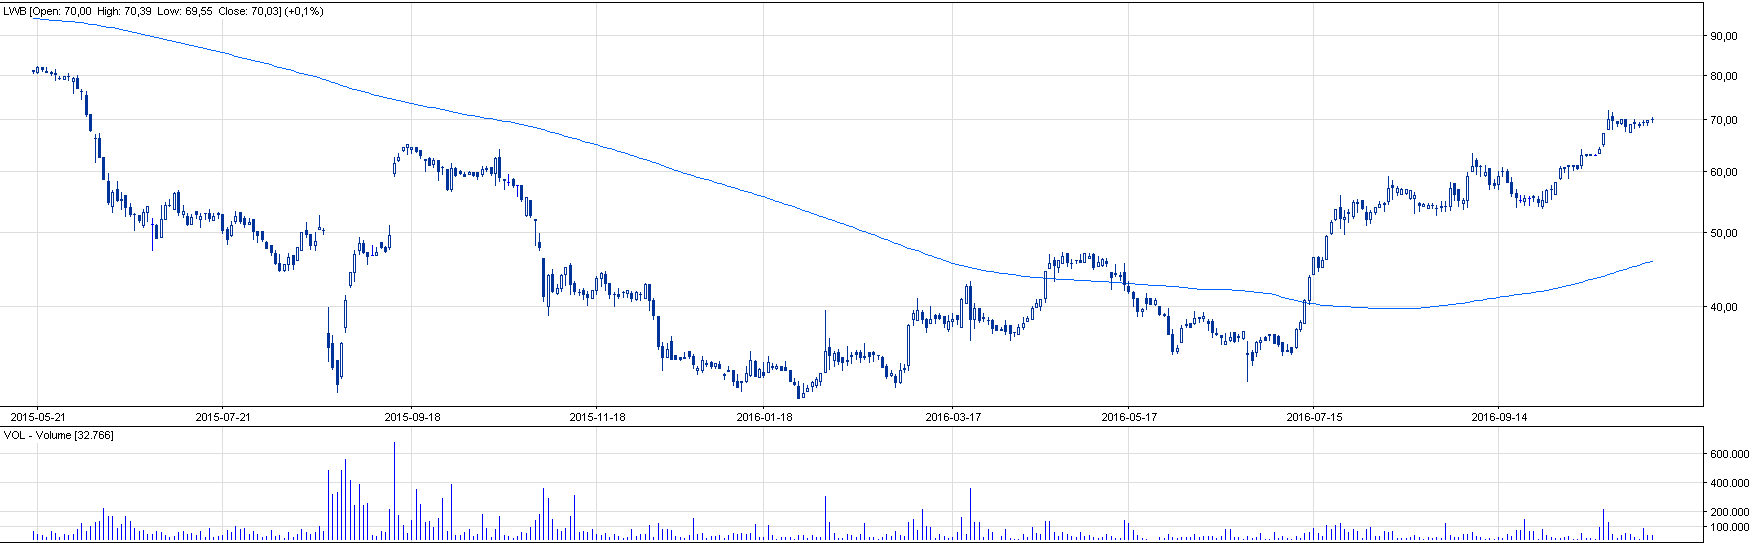Click the 2015-11-18 date on time axis
This screenshot has width=1759, height=543.
[x=597, y=417]
